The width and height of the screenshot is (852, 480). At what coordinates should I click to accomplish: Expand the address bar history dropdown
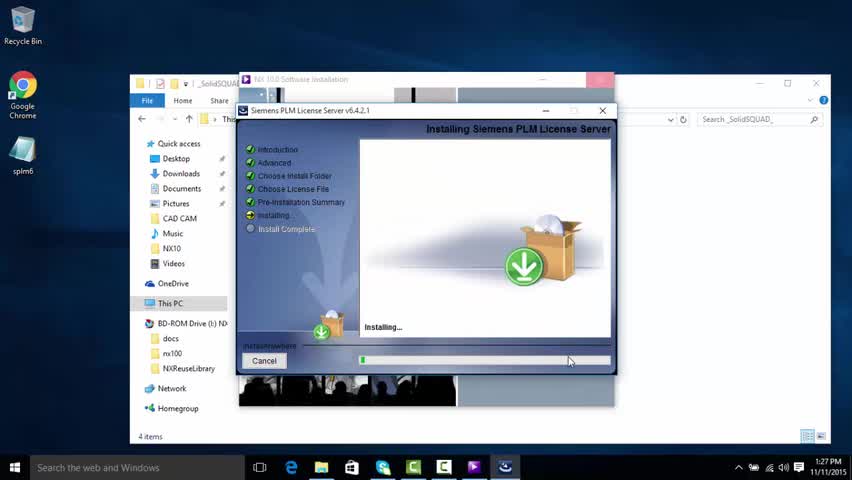pyautogui.click(x=671, y=120)
